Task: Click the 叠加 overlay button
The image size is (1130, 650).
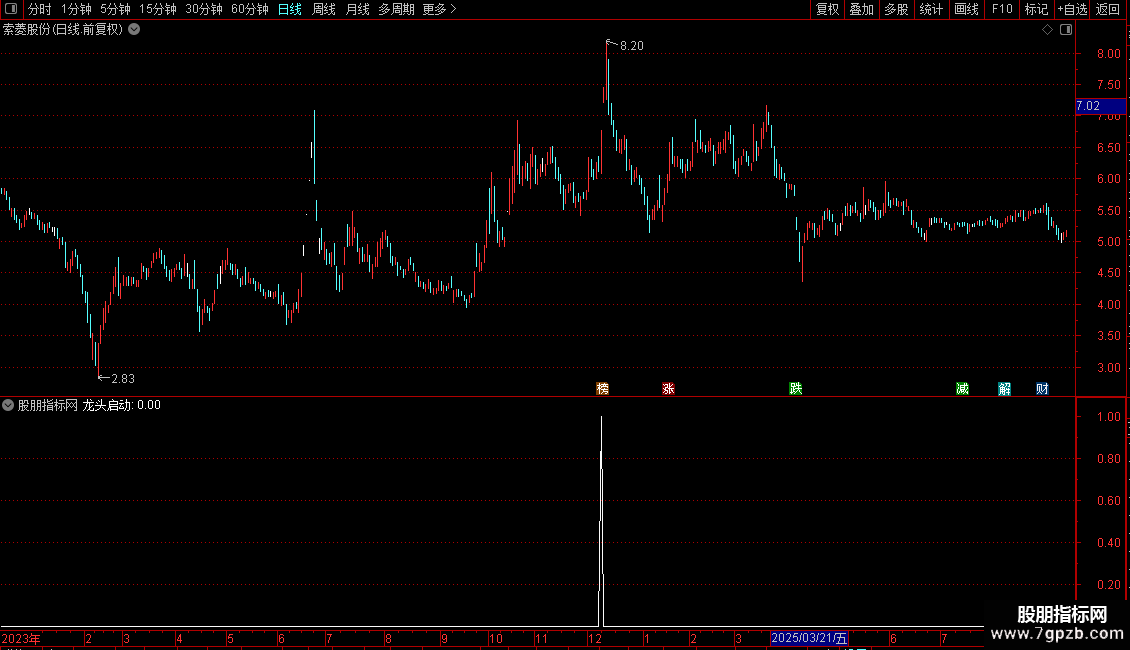Action: [x=861, y=9]
